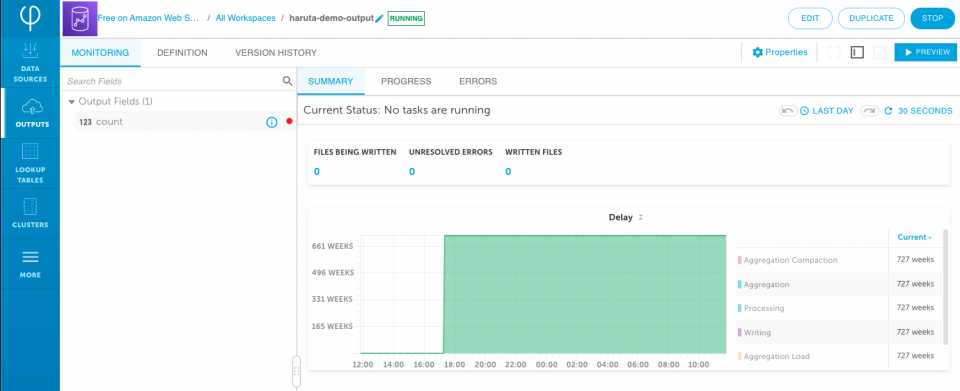
Task: Open the More menu in sidebar
Action: 30,264
